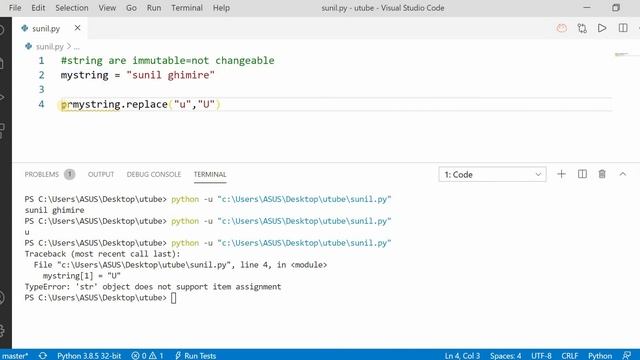The height and width of the screenshot is (360, 640).
Task: Click line number 1 in the gutter
Action: [41, 60]
